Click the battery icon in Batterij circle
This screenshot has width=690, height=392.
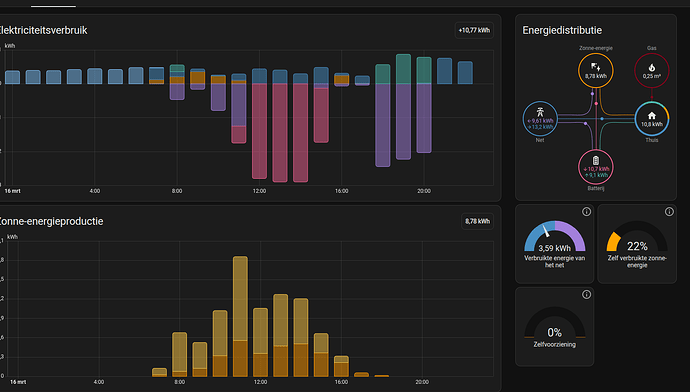point(595,161)
